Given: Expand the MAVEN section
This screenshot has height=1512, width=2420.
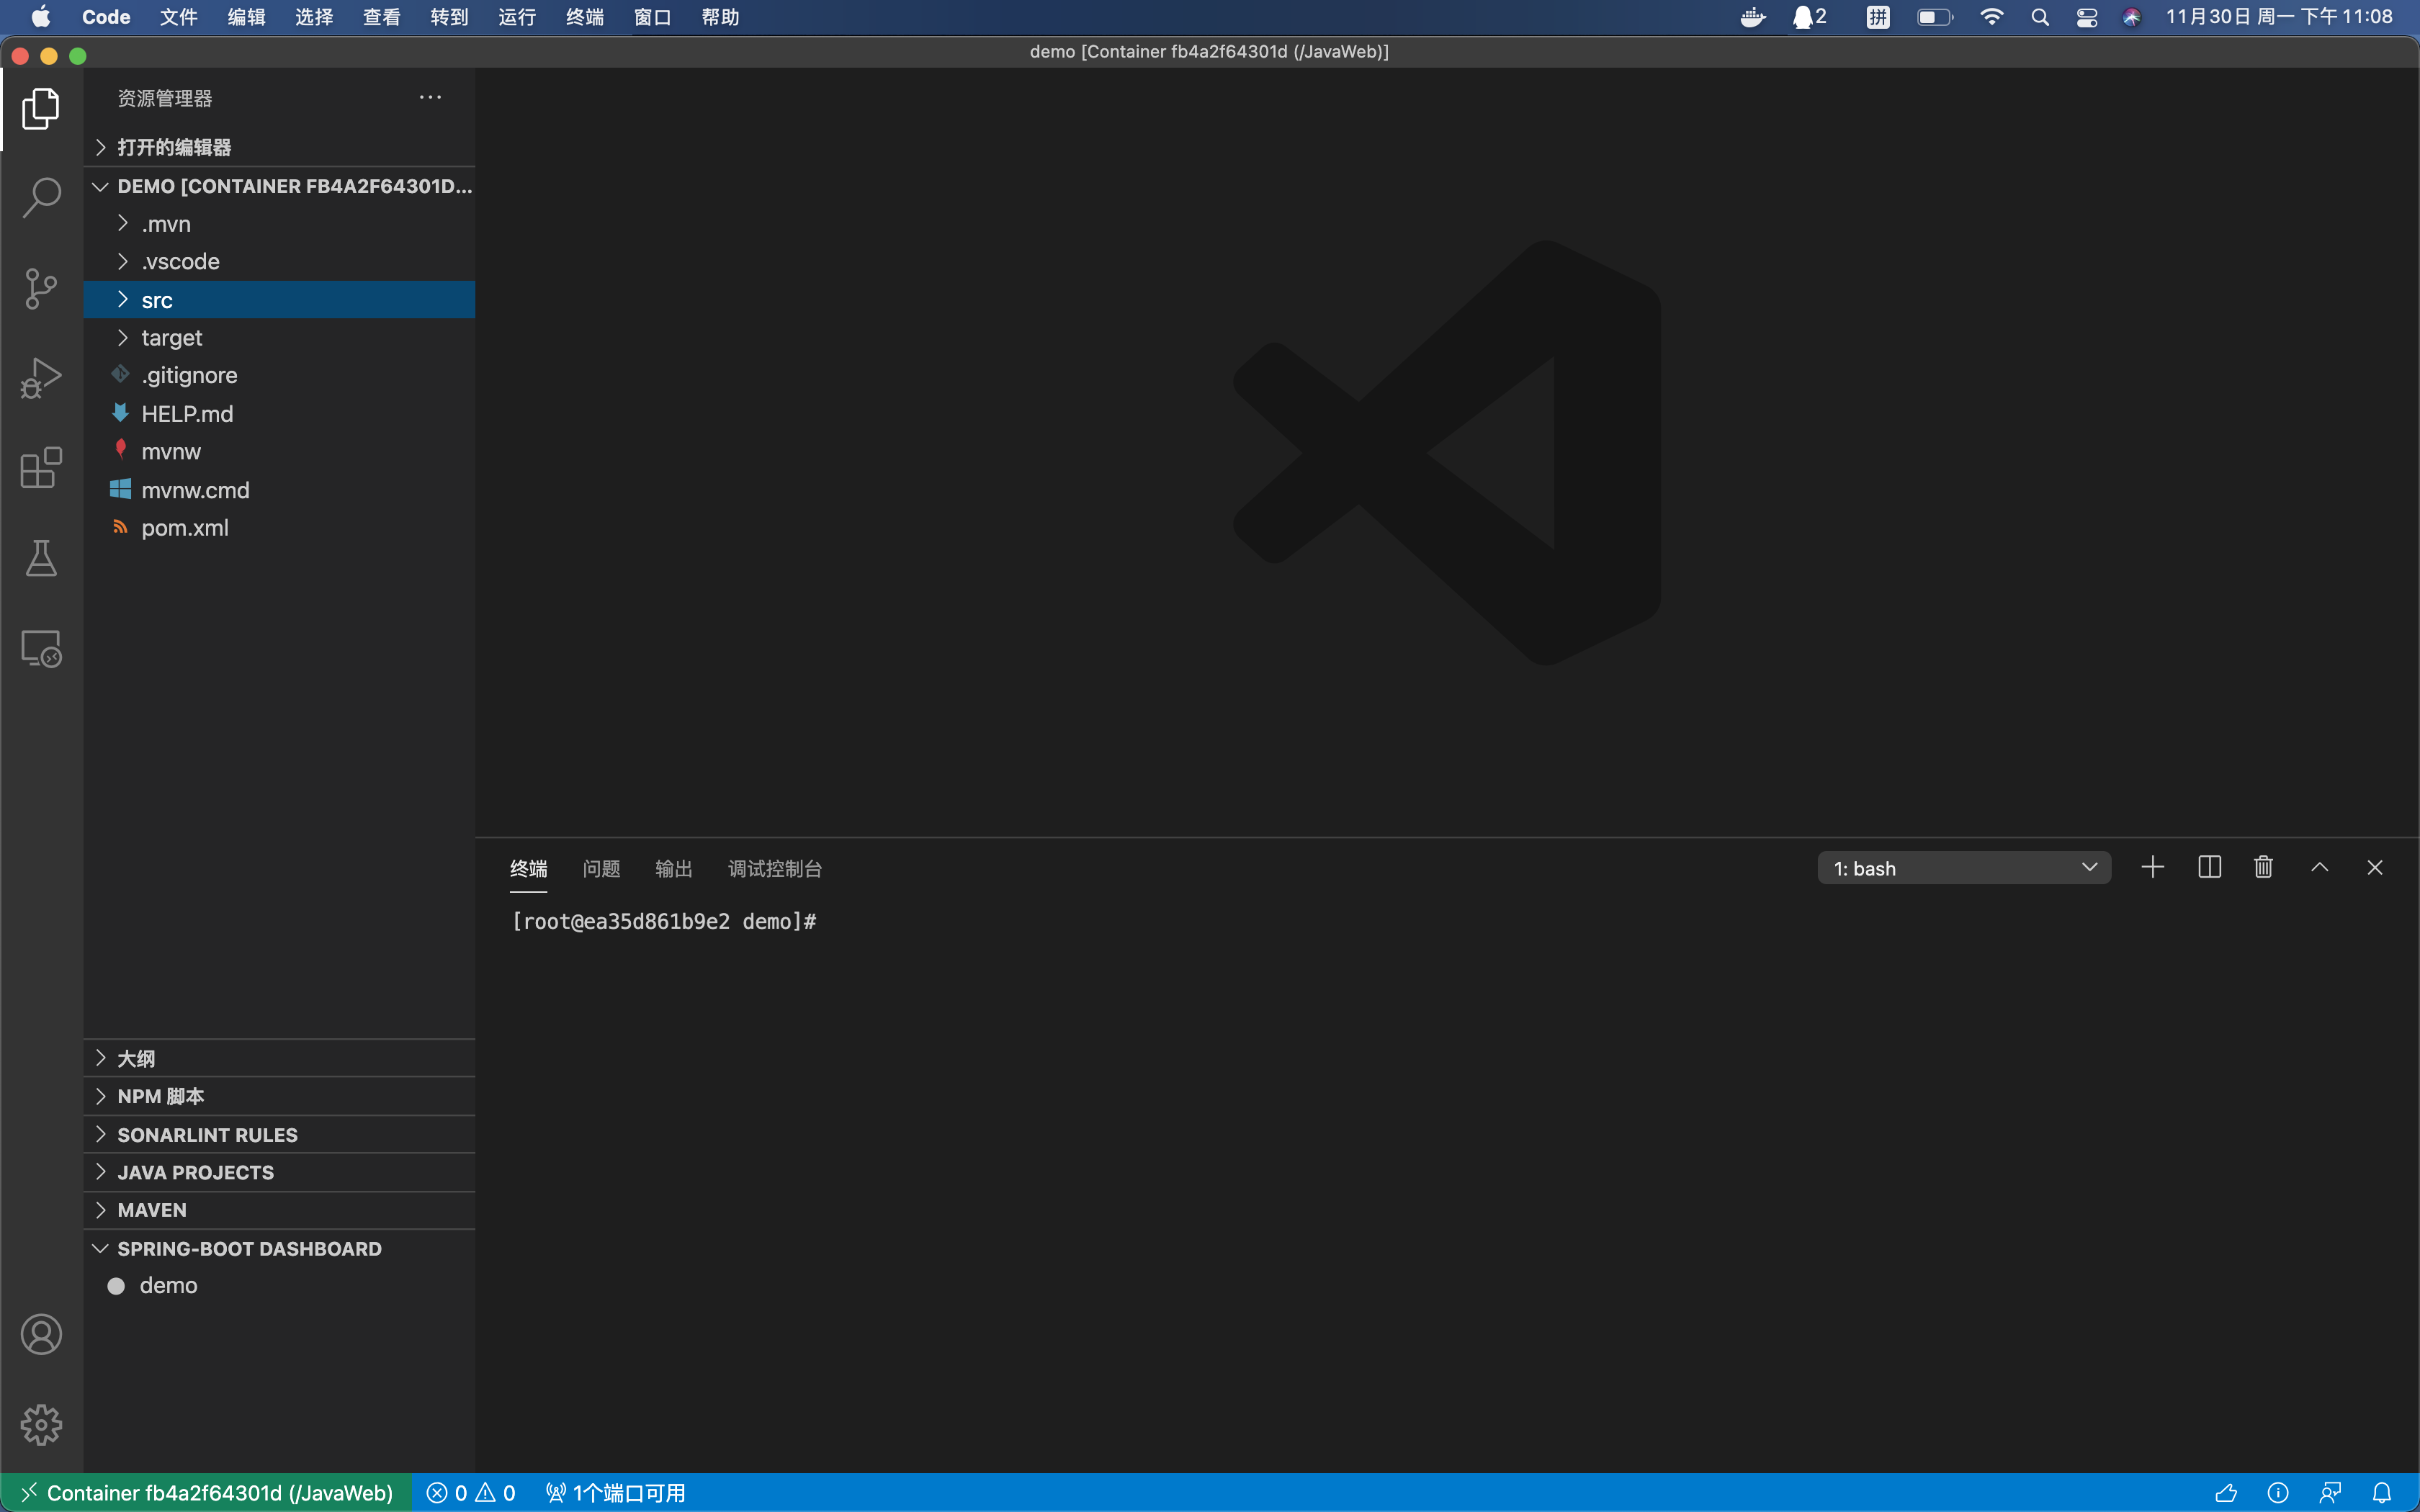Looking at the screenshot, I should pos(279,1210).
